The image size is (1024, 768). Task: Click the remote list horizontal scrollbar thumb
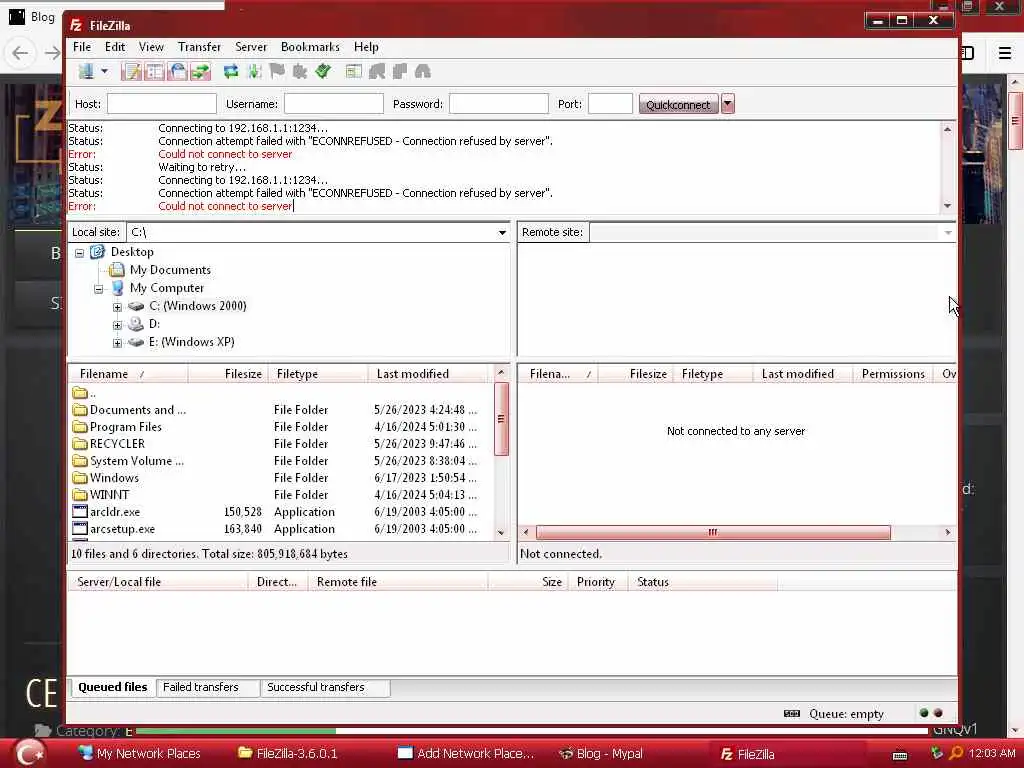click(713, 532)
